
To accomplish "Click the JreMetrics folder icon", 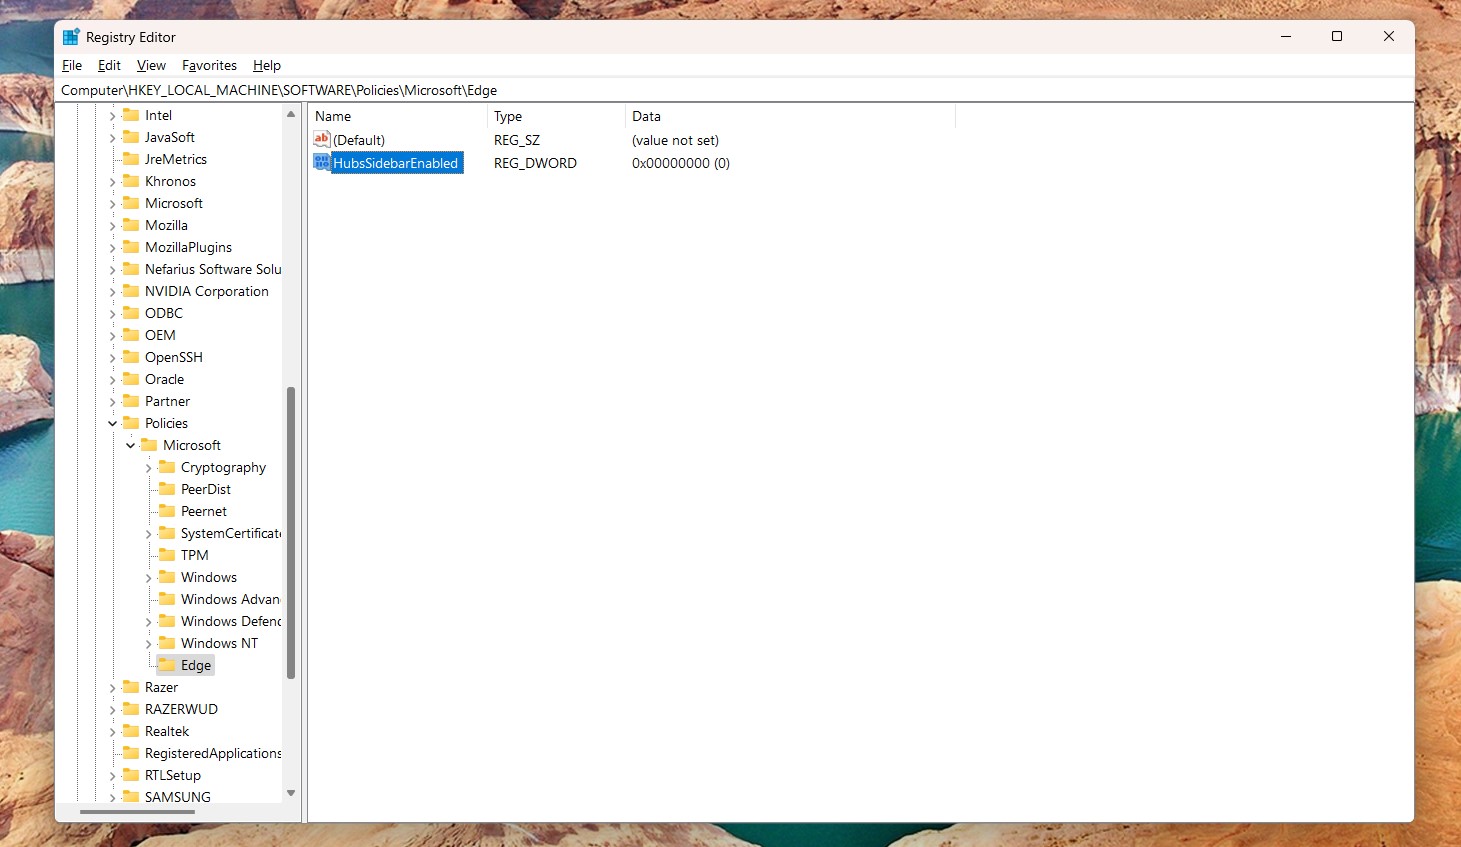I will coord(131,159).
